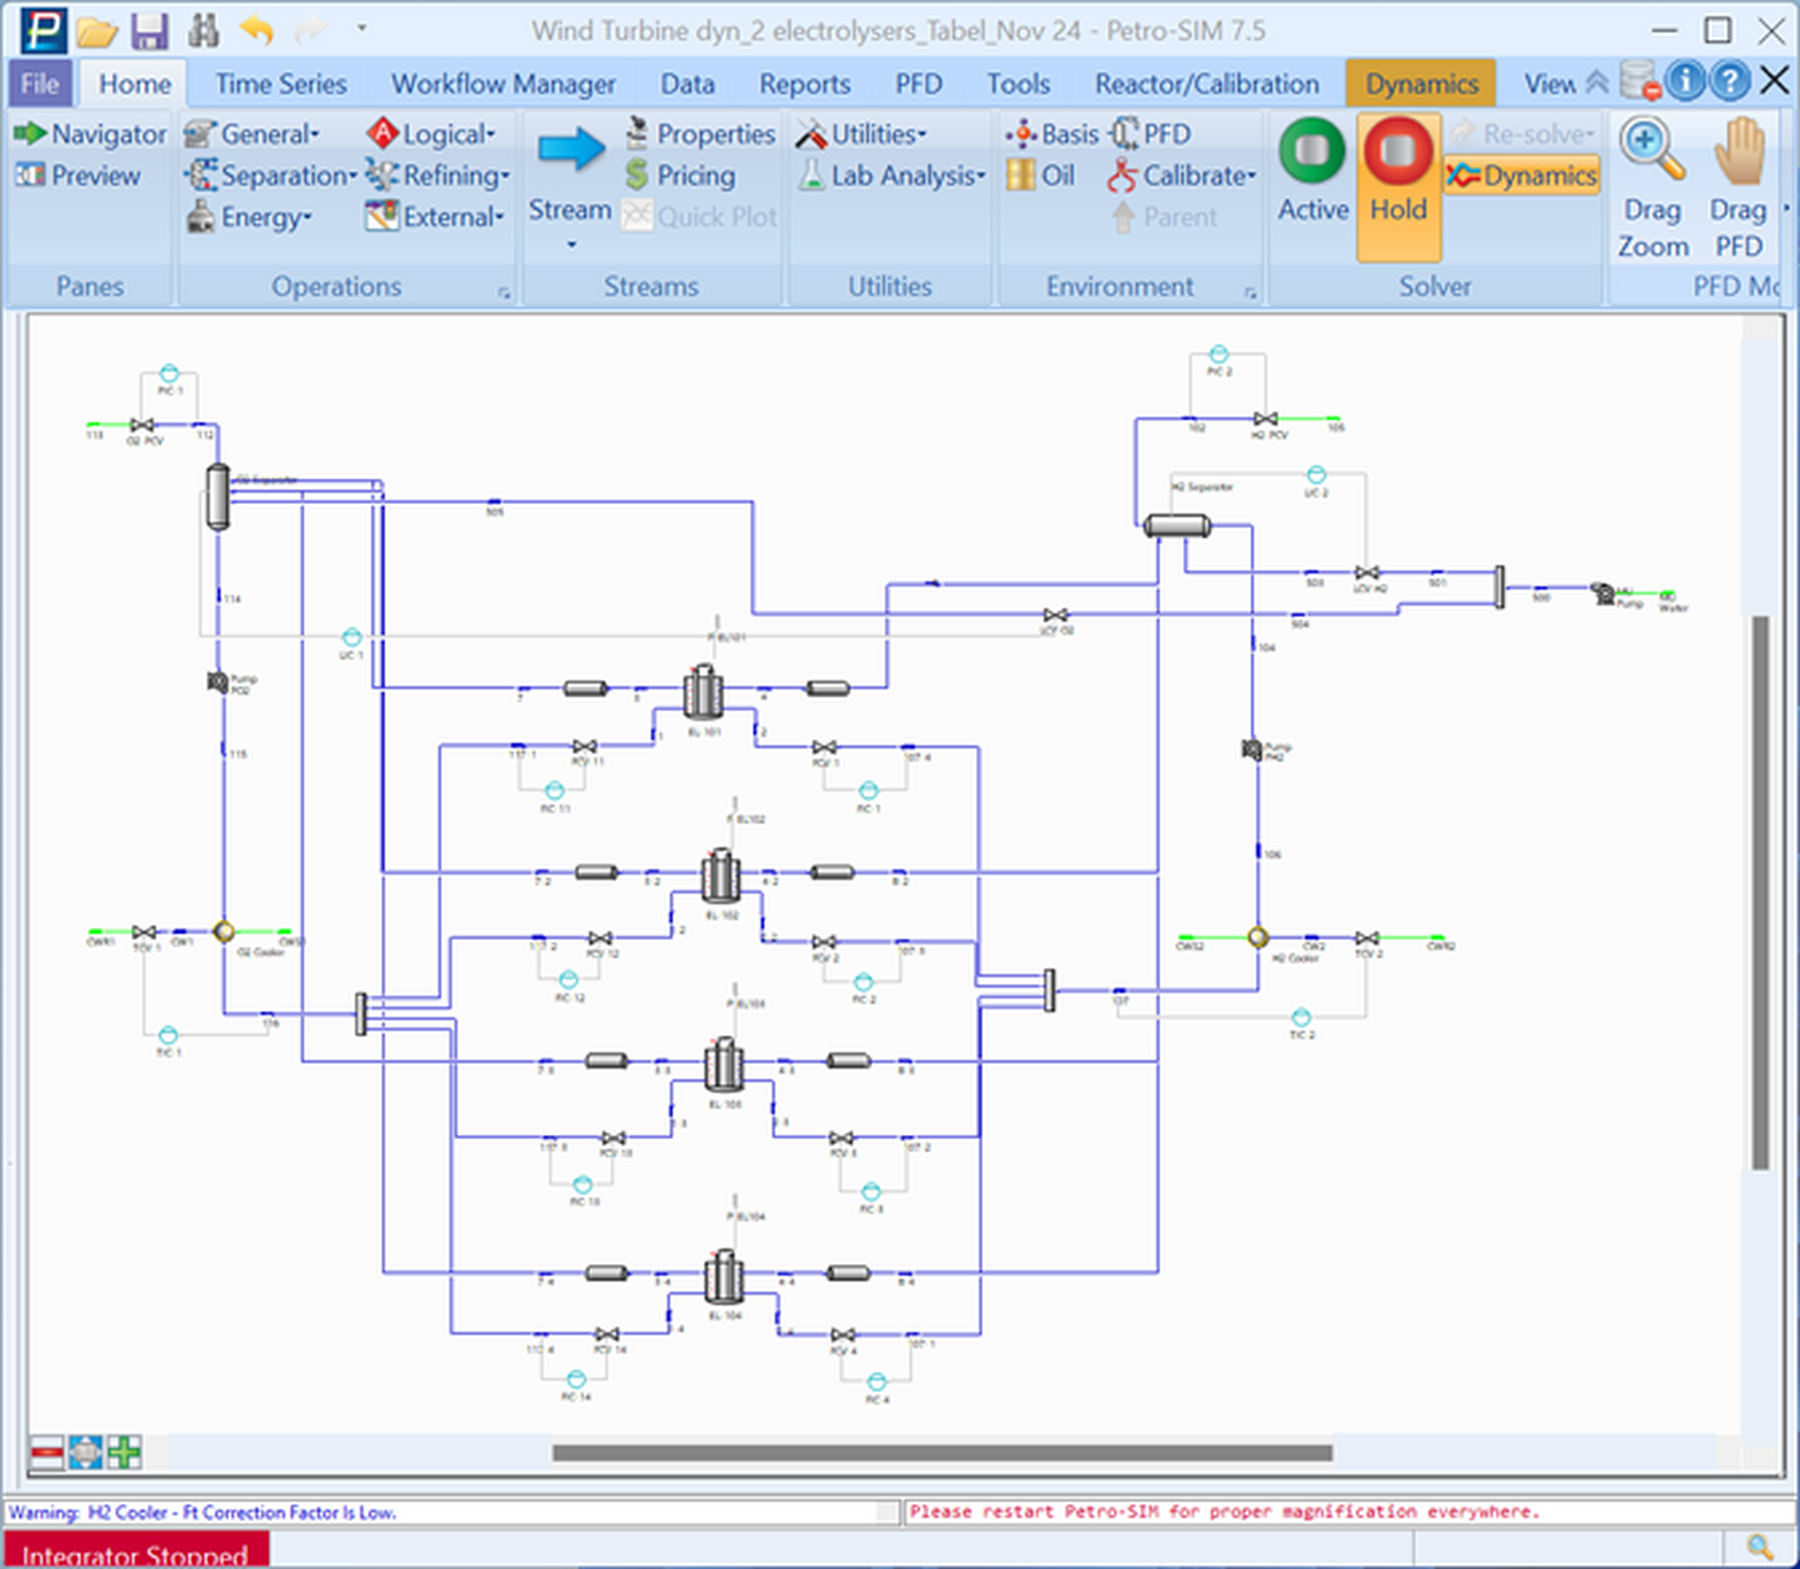Open the Workflow Manager ribbon tab
Image resolution: width=1800 pixels, height=1569 pixels.
click(x=503, y=84)
